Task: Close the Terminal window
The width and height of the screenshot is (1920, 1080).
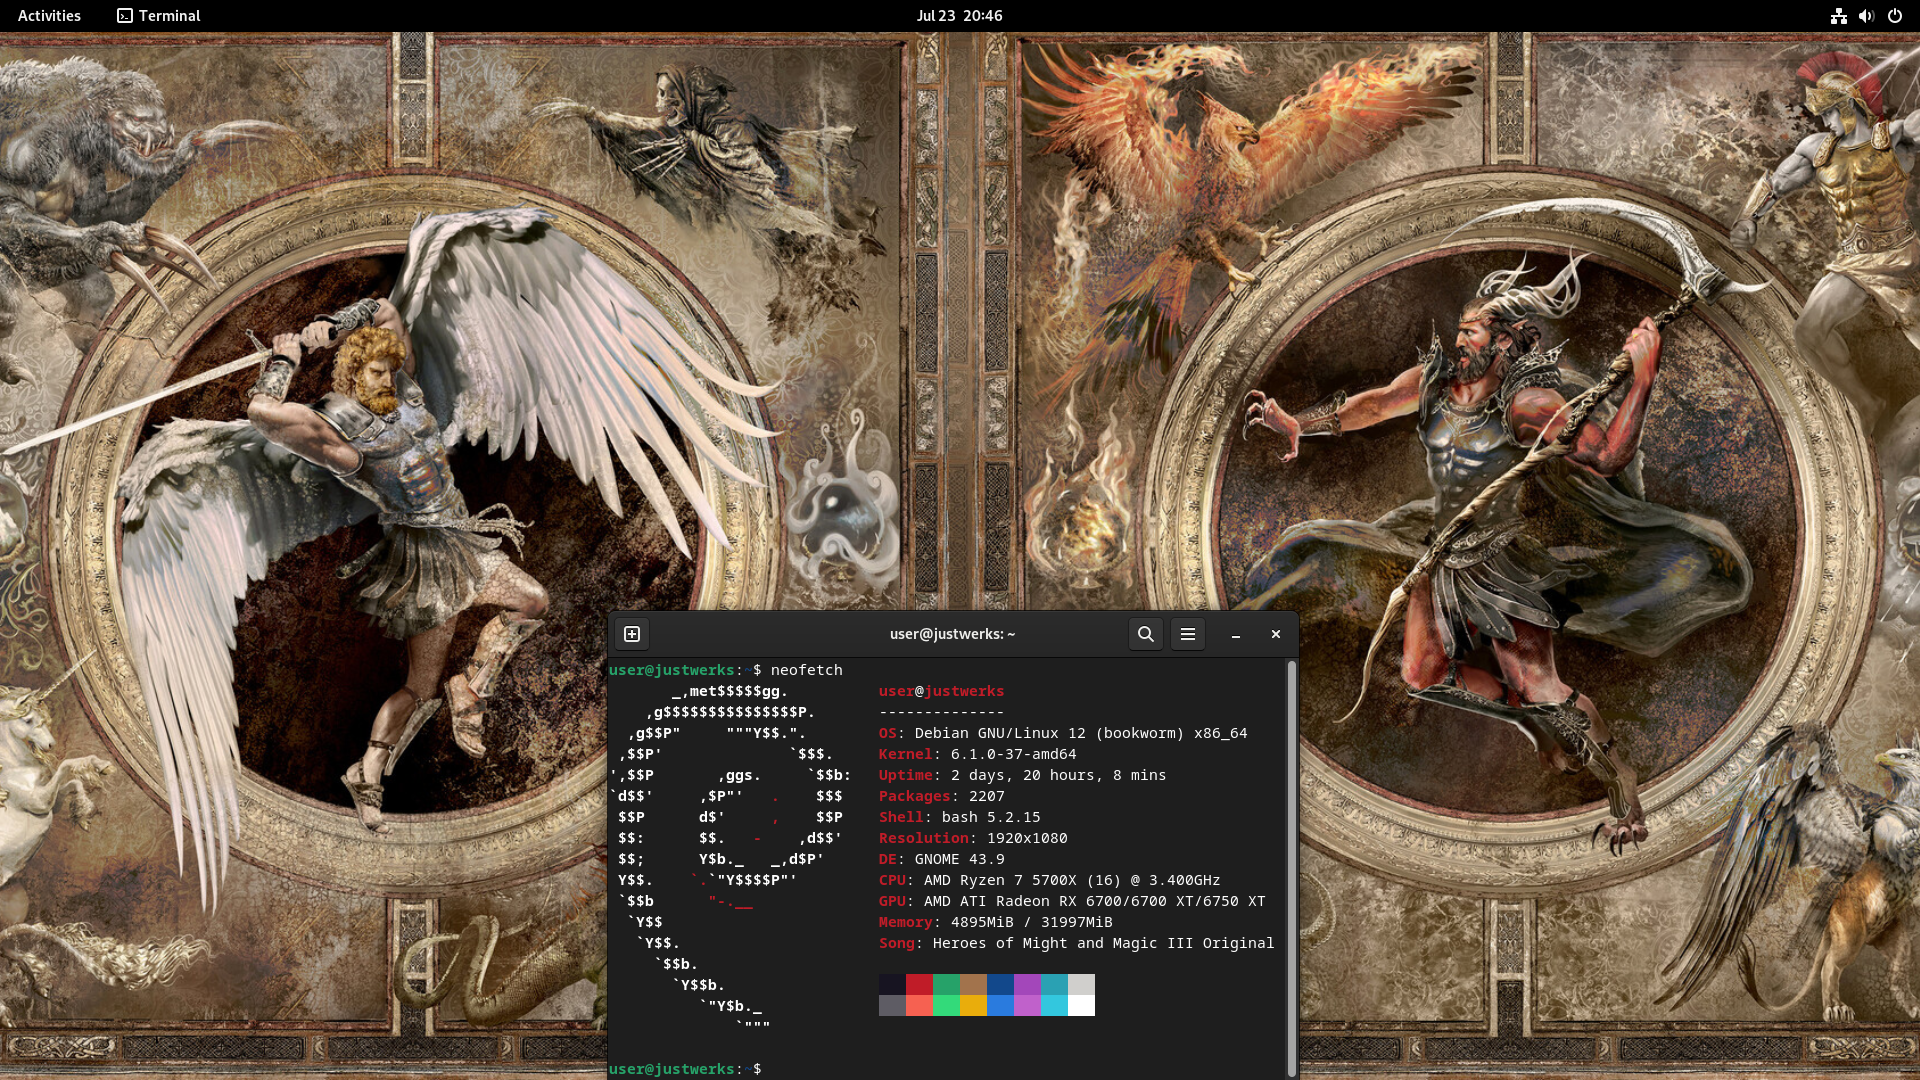Action: tap(1276, 634)
